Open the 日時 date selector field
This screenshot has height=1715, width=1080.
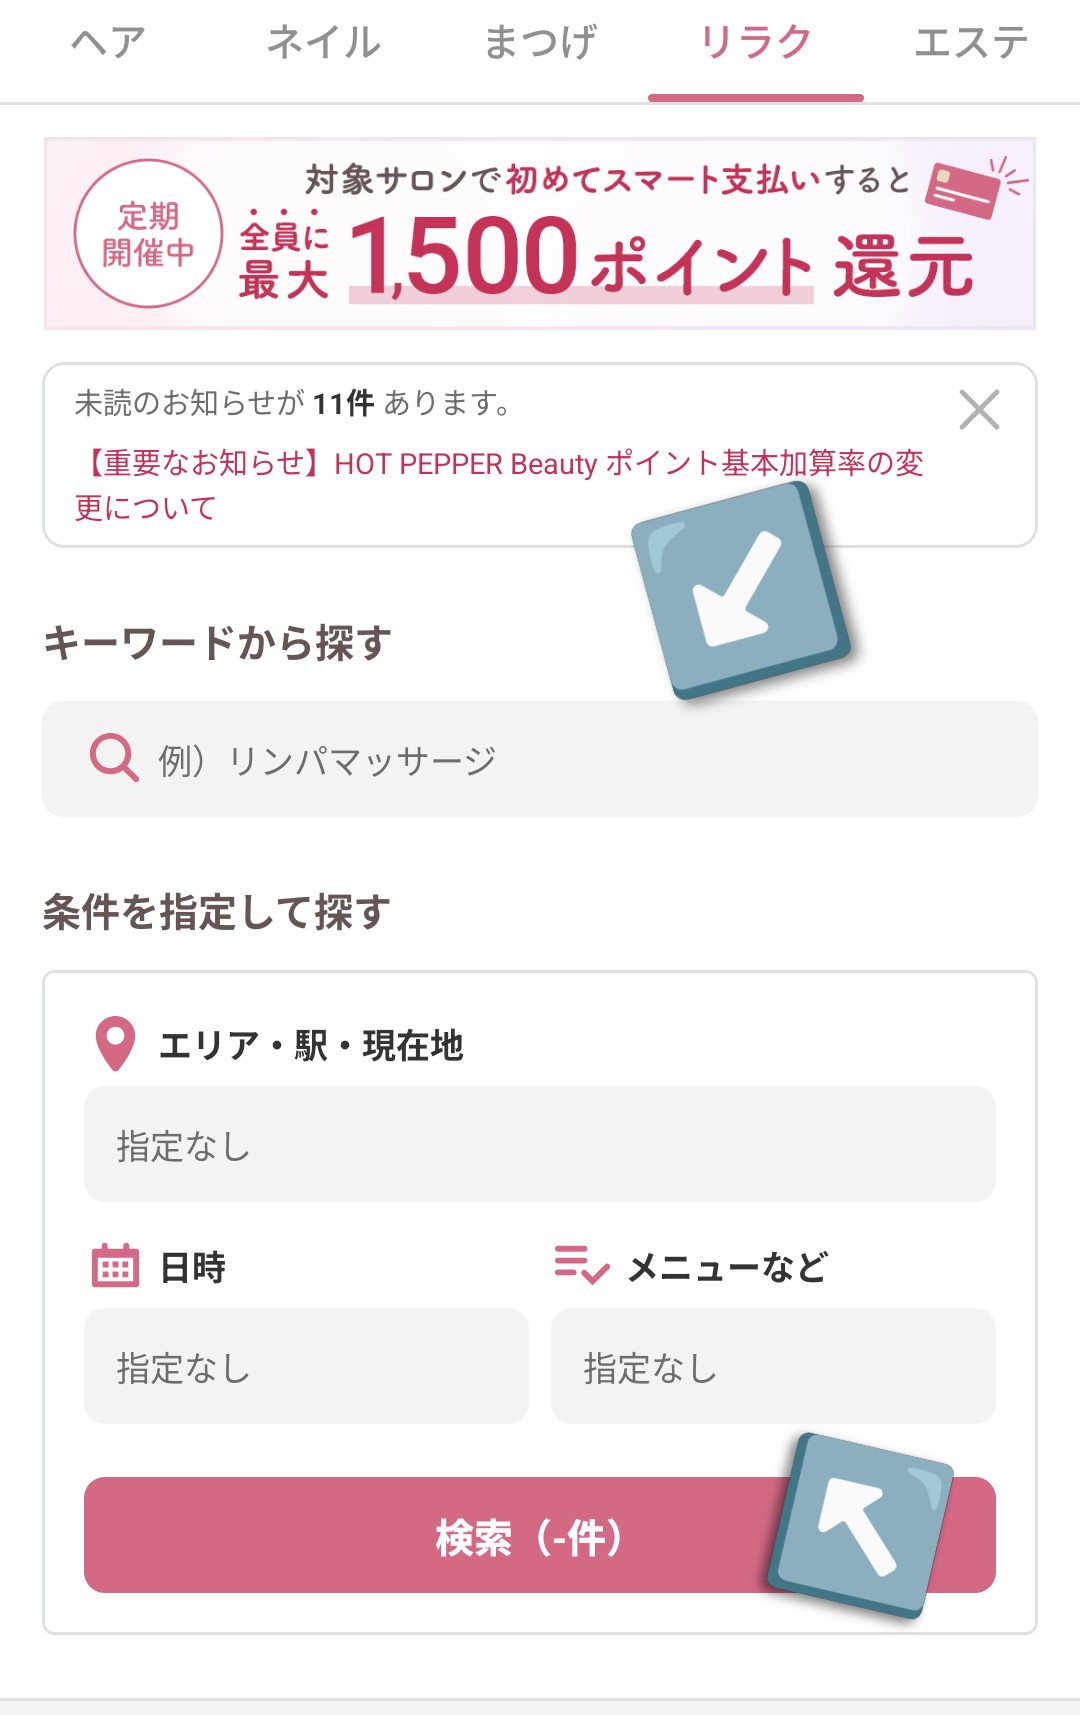coord(306,1366)
